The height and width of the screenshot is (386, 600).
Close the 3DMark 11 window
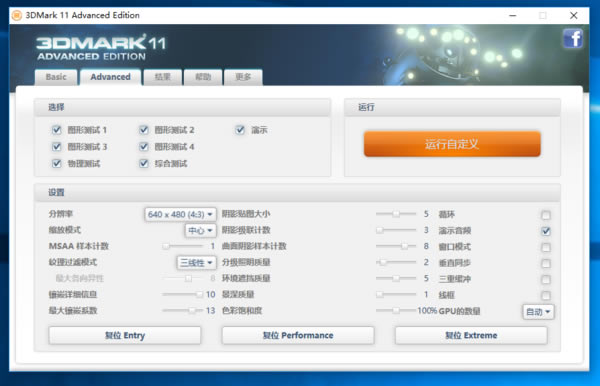click(574, 15)
